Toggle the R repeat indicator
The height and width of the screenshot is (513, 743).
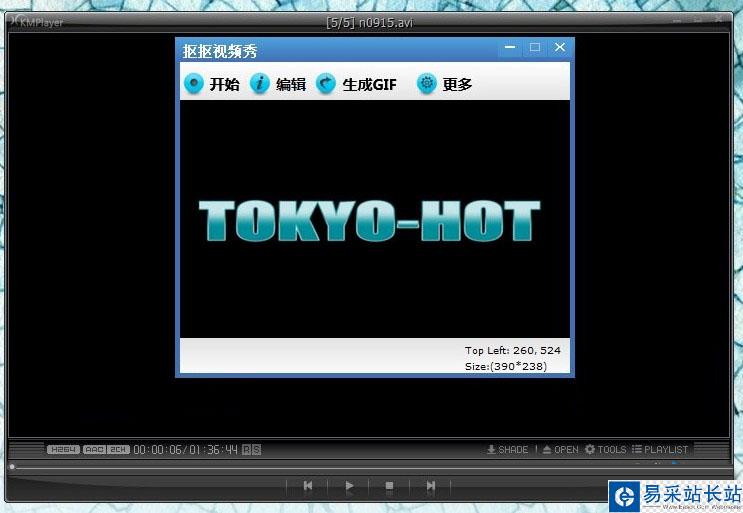click(246, 450)
